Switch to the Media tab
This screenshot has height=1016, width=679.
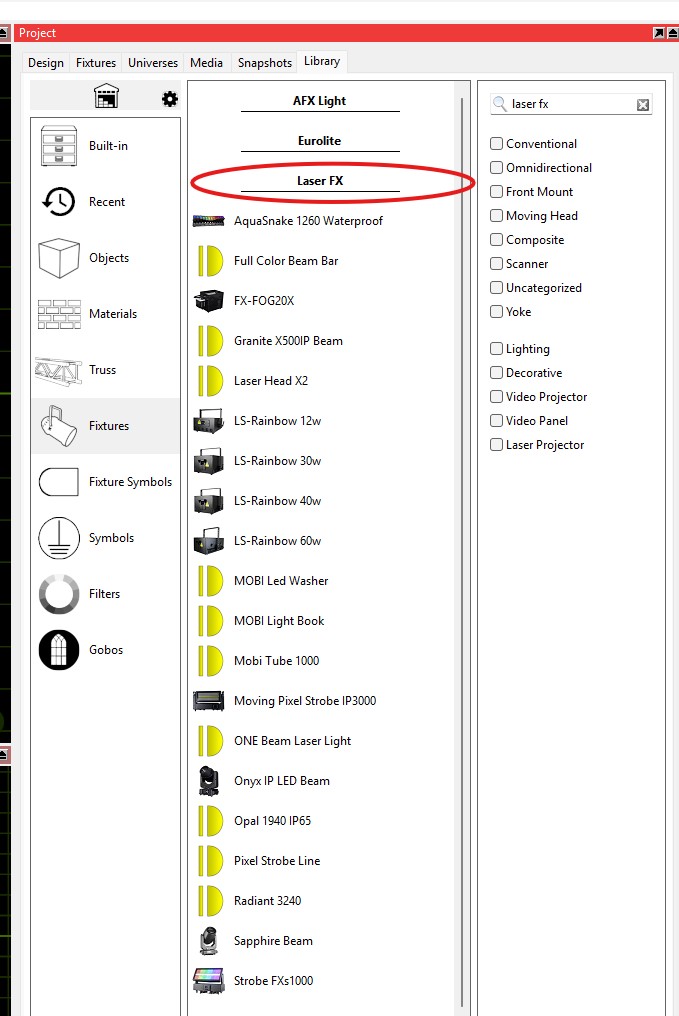coord(206,63)
